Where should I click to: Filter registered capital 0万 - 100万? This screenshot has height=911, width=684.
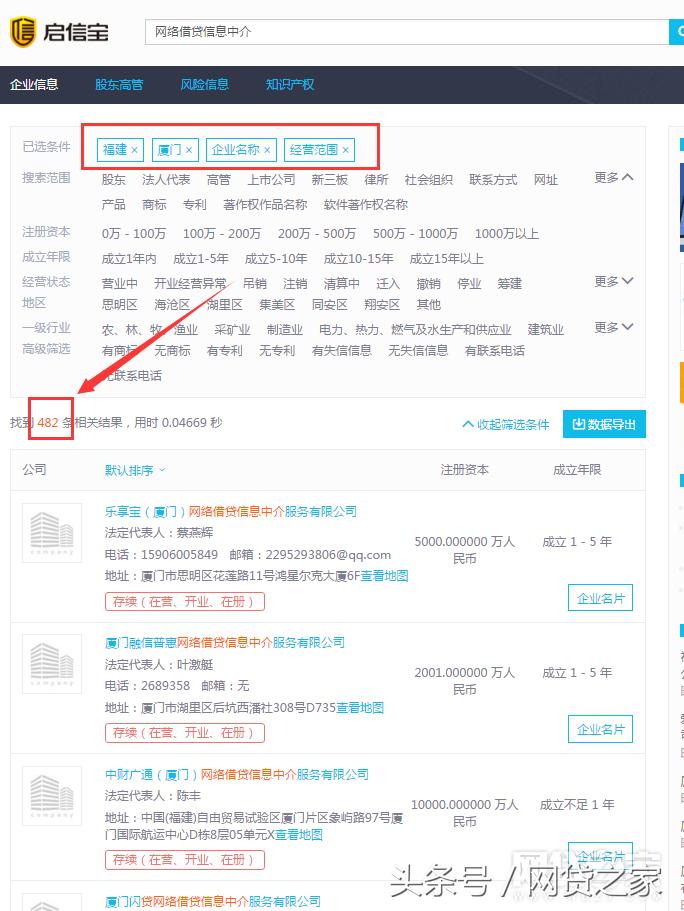point(134,234)
